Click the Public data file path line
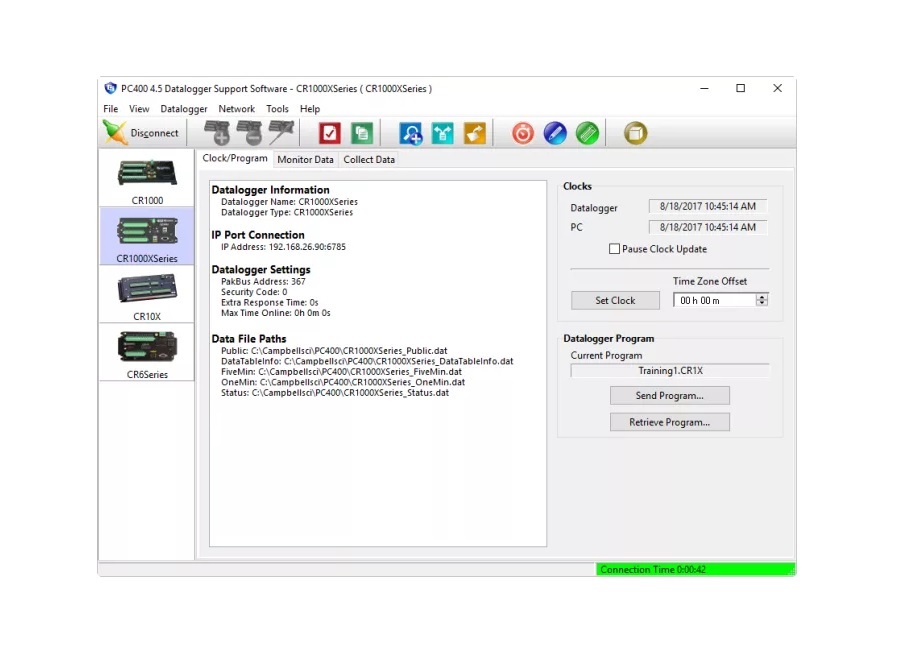 click(x=334, y=351)
